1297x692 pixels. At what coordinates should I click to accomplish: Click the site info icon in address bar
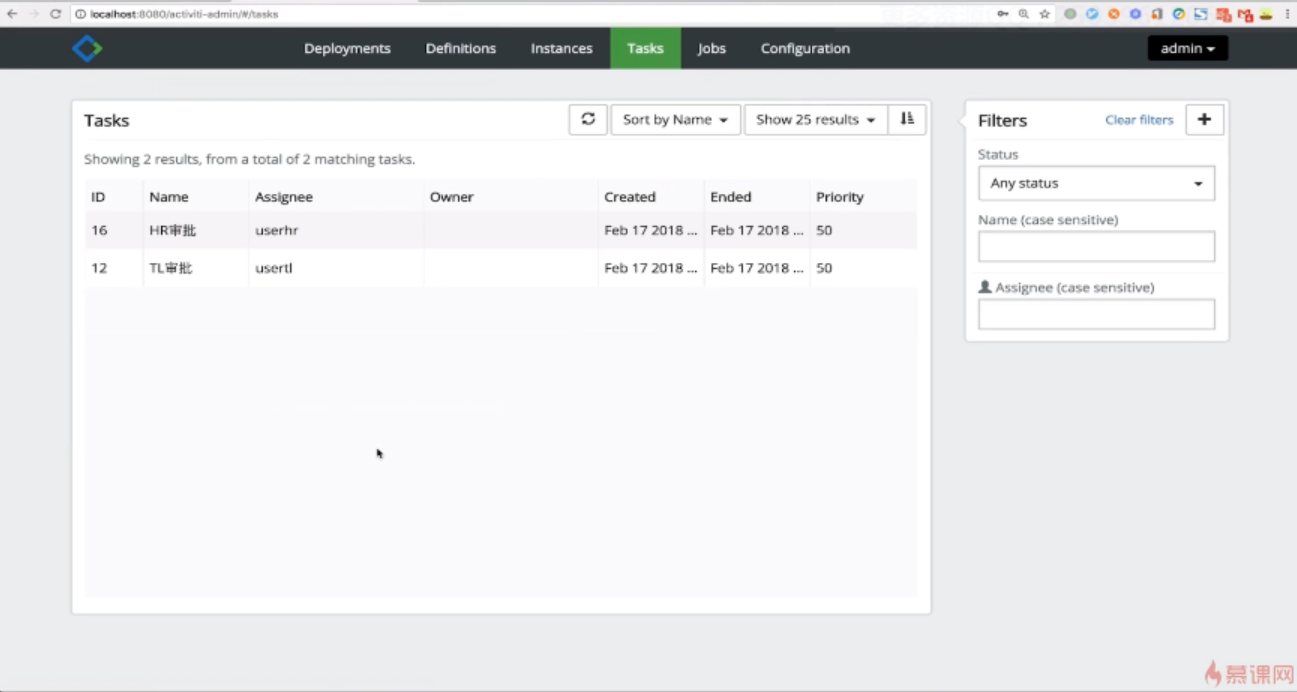pos(81,14)
